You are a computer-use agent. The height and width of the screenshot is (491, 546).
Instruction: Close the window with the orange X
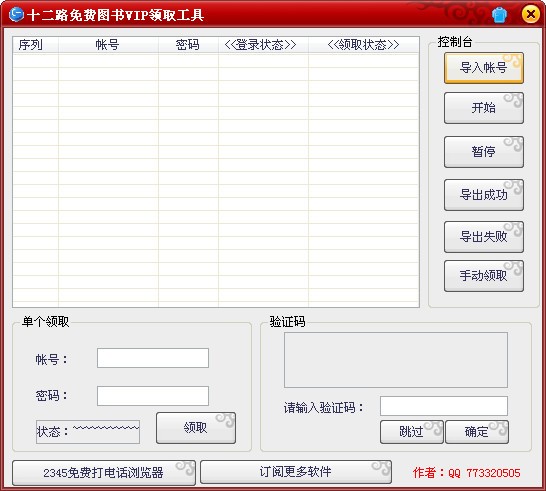(531, 15)
